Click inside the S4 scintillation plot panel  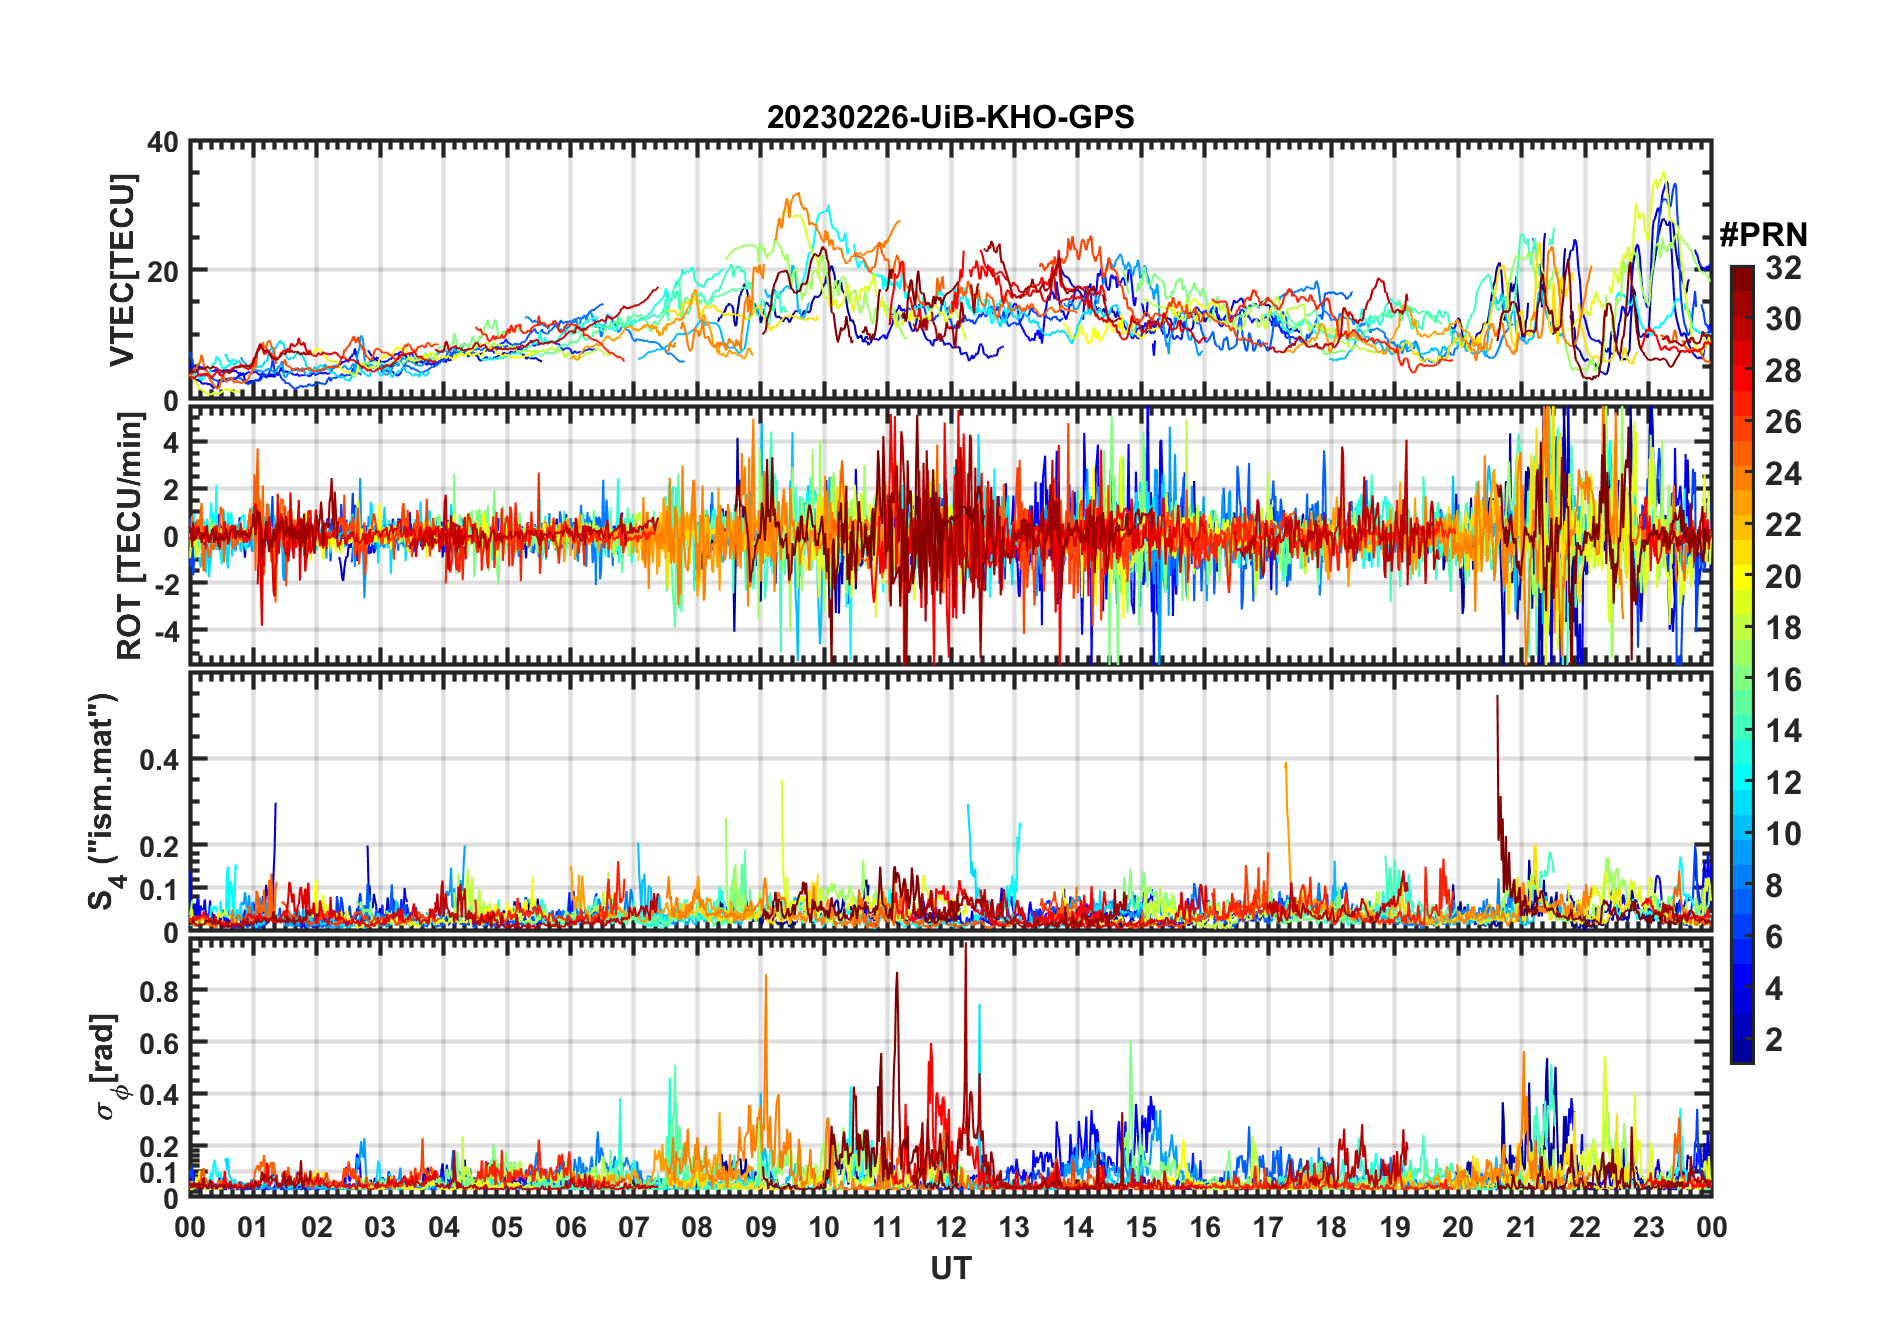[x=951, y=800]
